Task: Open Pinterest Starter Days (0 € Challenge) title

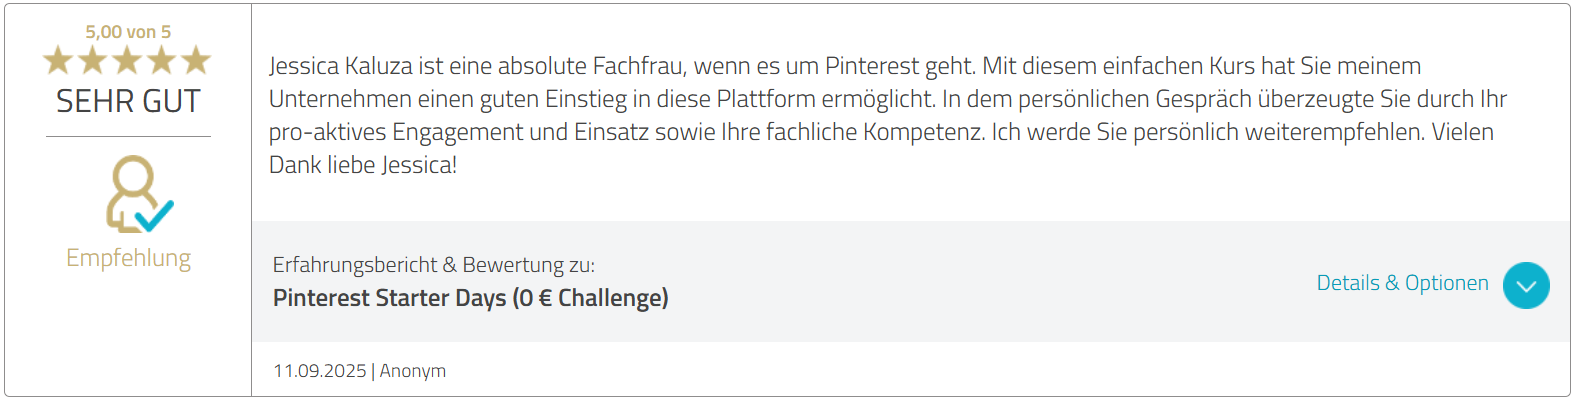Action: pyautogui.click(x=470, y=298)
